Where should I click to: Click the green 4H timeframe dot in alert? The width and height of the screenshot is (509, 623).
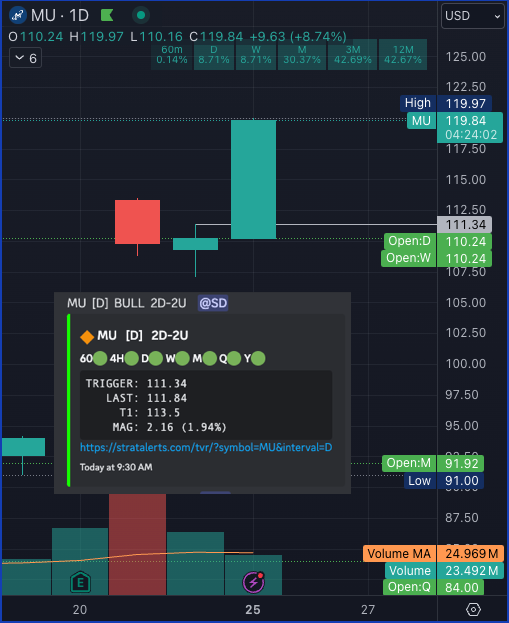pyautogui.click(x=132, y=358)
